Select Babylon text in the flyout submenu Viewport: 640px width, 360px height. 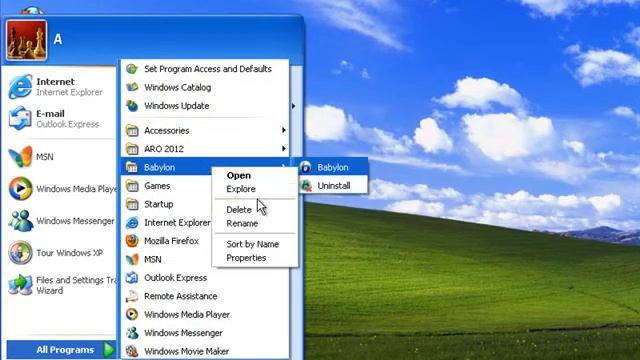pyautogui.click(x=333, y=167)
